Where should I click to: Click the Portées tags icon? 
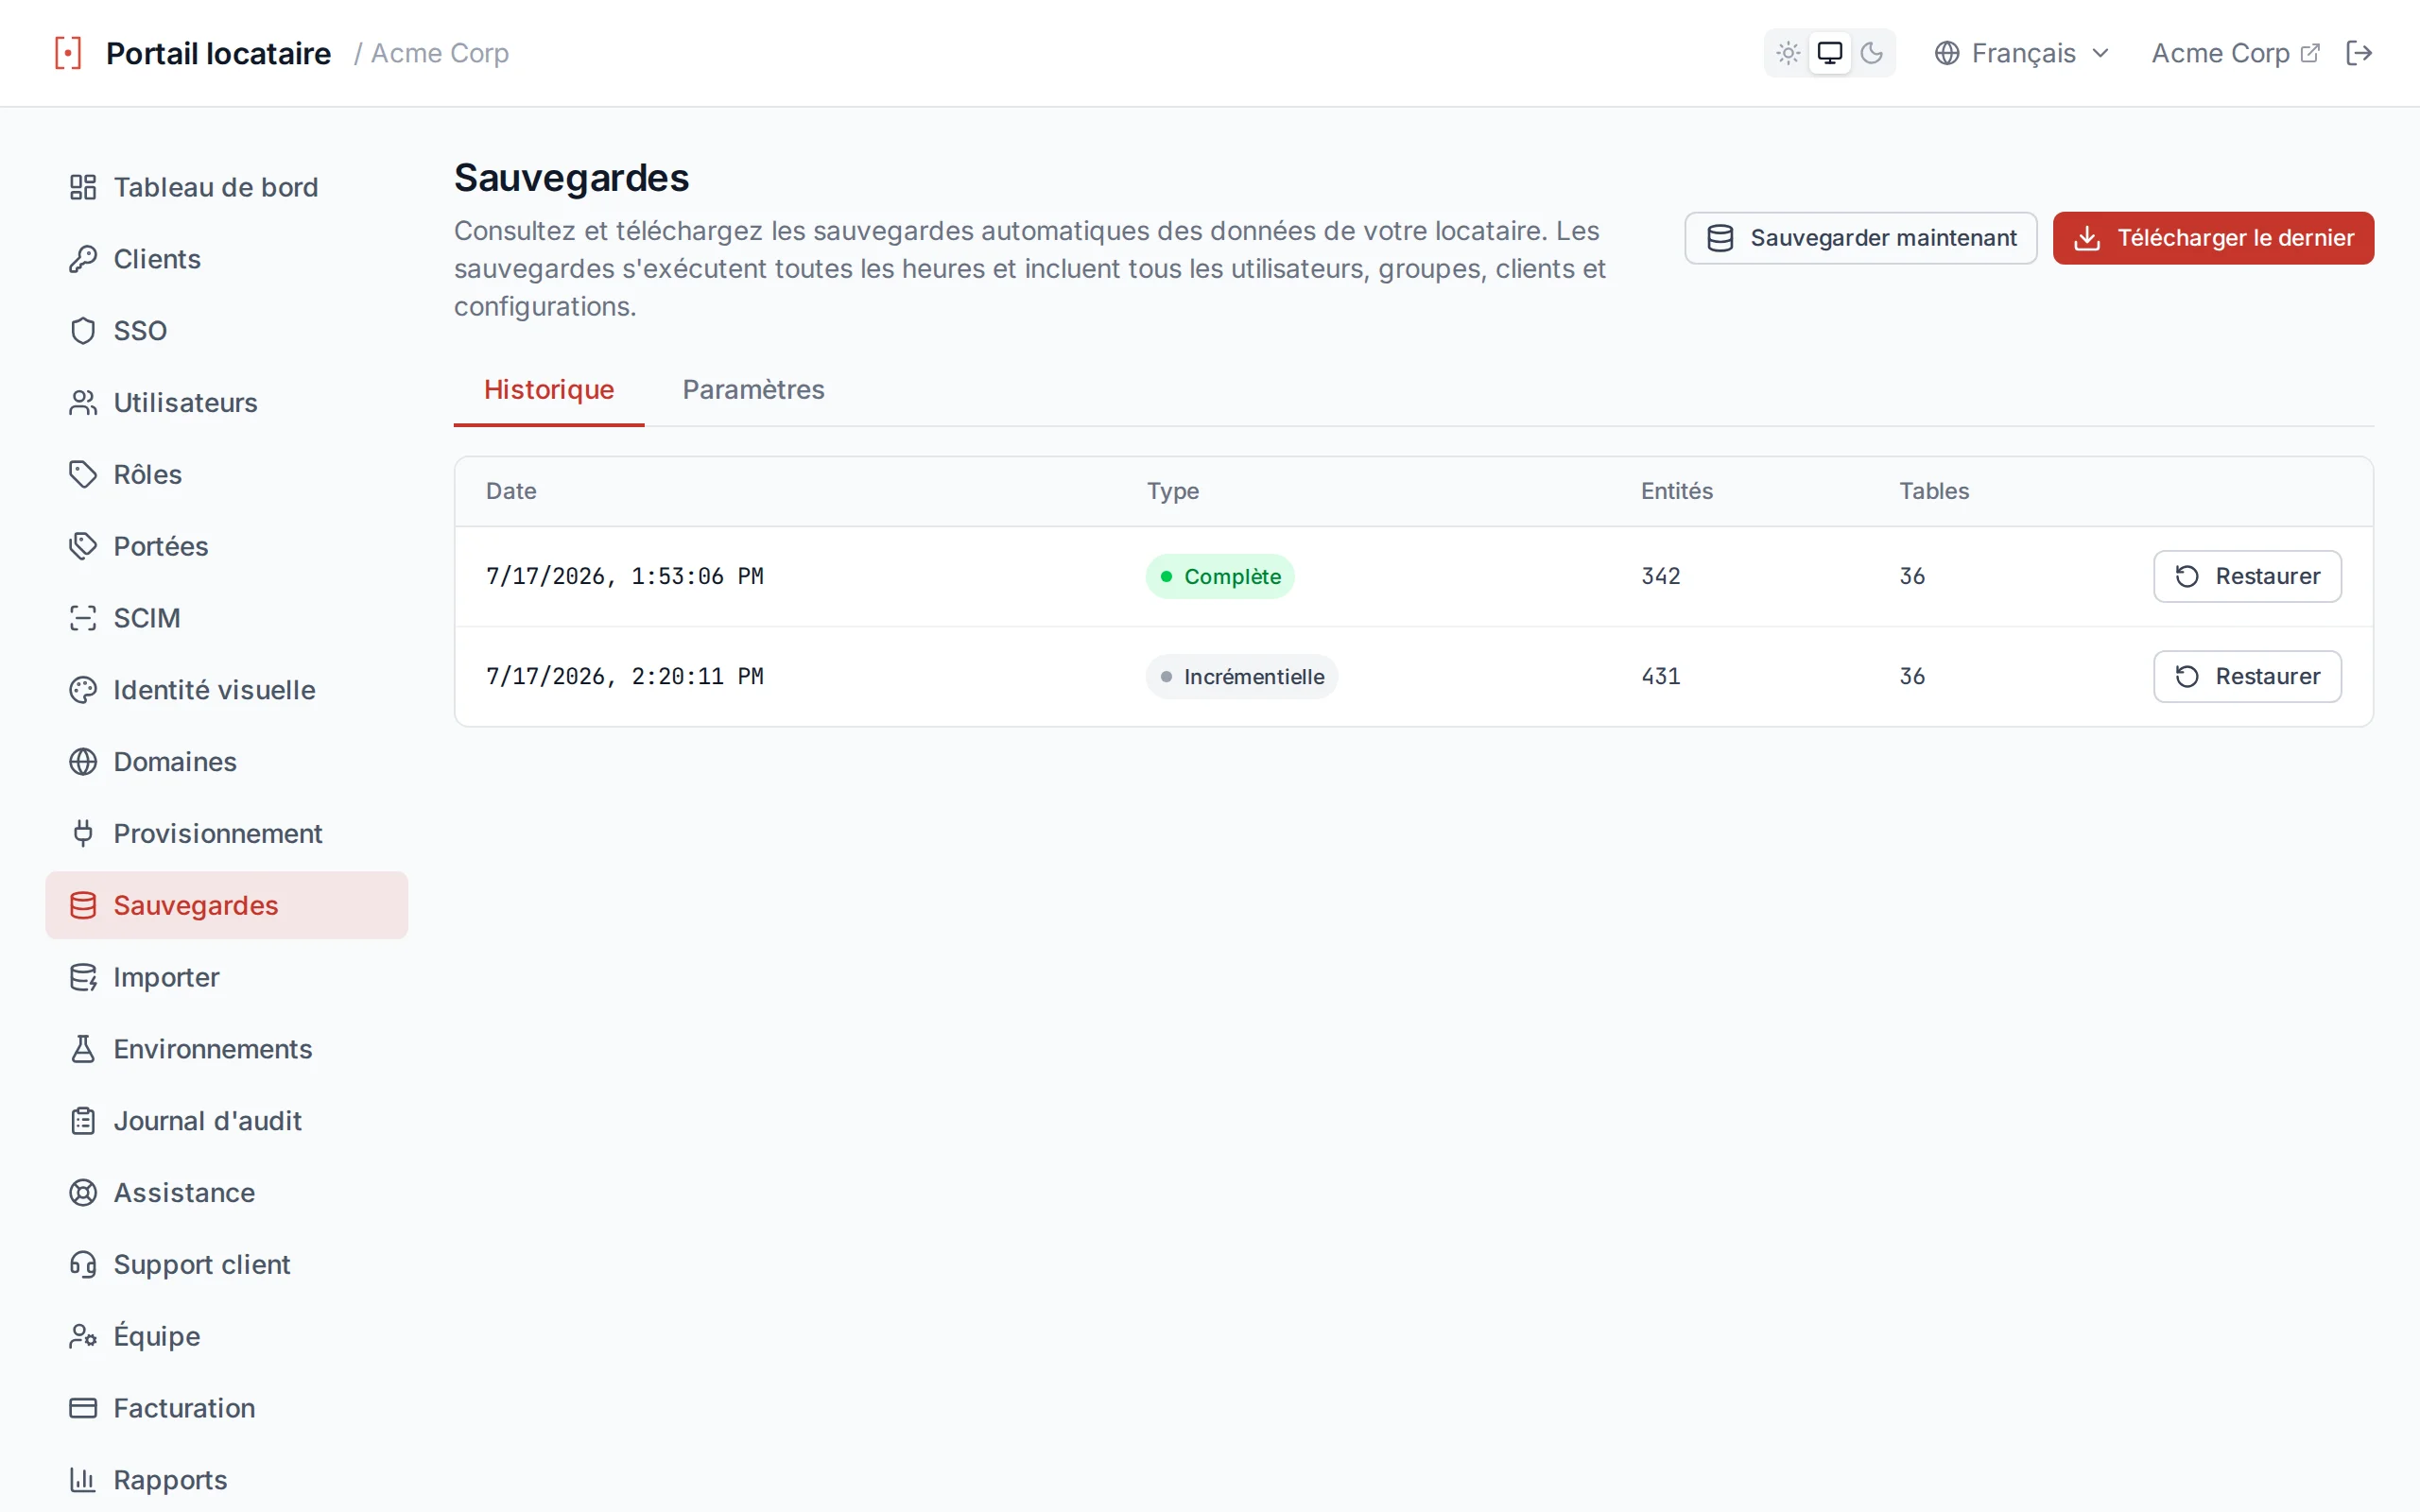click(83, 546)
